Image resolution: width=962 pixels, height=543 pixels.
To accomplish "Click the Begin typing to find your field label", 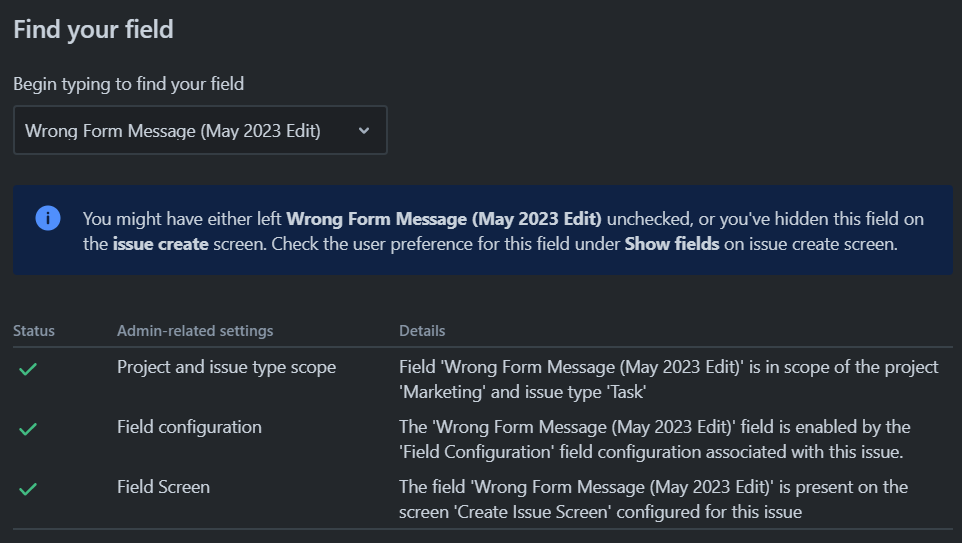I will (x=129, y=83).
